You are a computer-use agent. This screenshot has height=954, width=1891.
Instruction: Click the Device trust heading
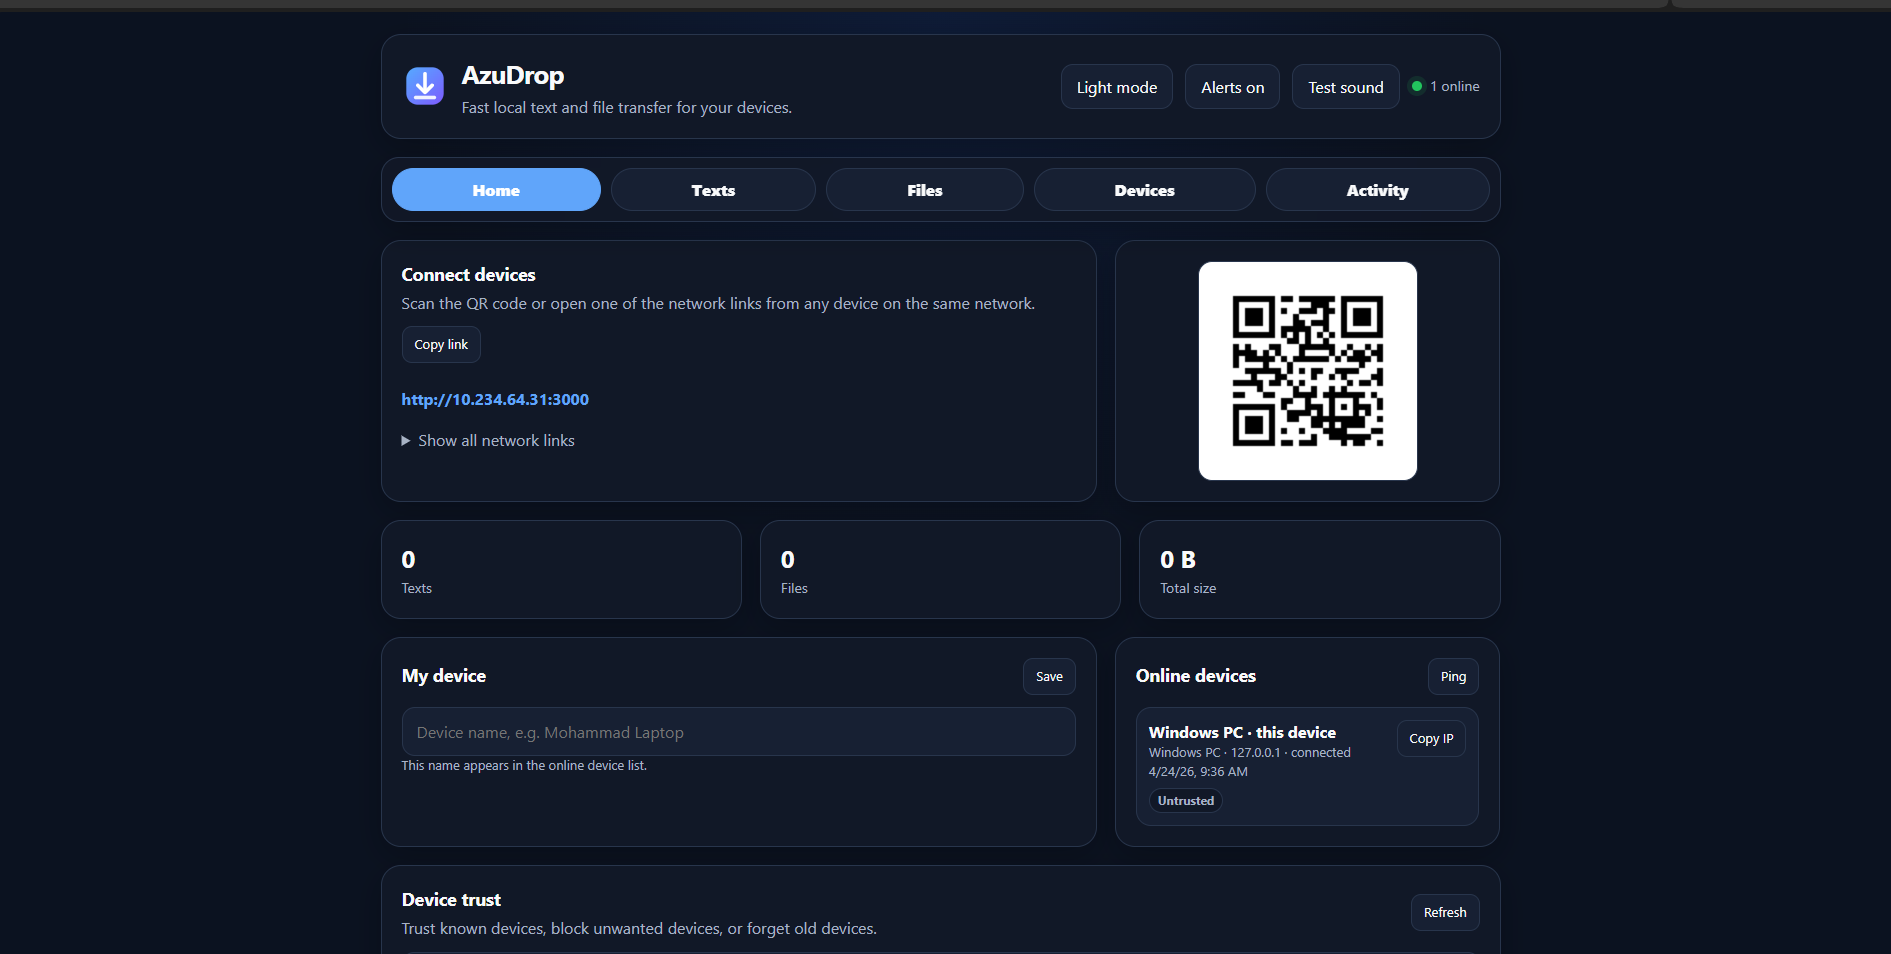451,899
